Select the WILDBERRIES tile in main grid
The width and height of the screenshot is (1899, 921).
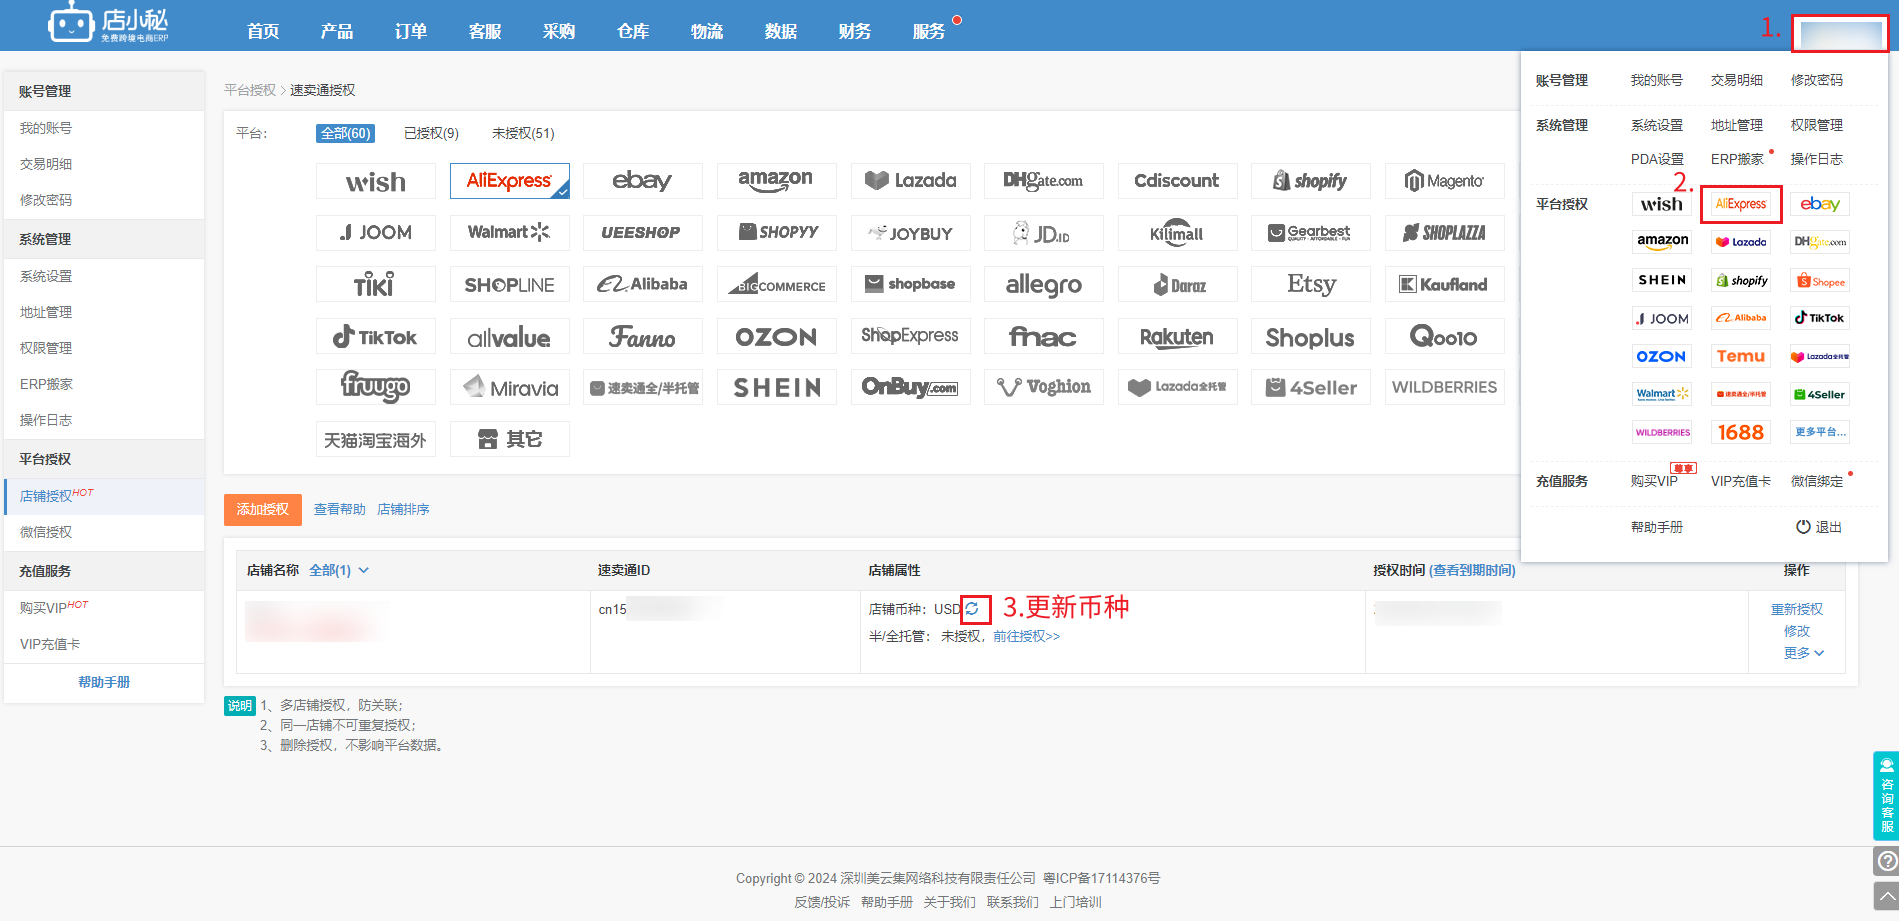(x=1445, y=388)
